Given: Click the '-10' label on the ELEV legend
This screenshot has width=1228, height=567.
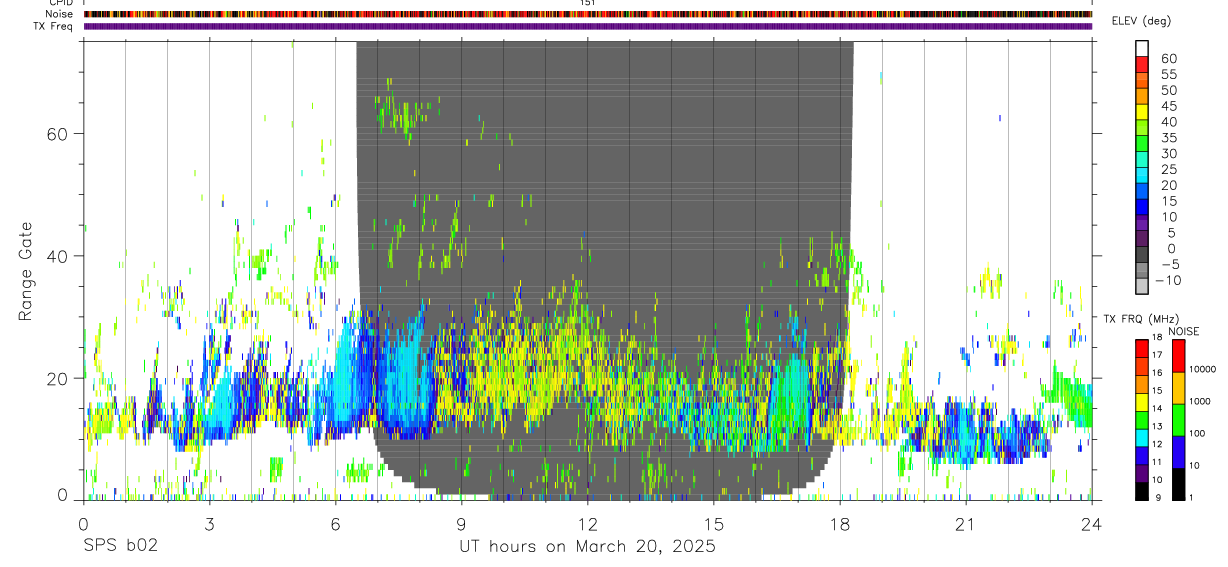Looking at the screenshot, I should pos(1168,280).
